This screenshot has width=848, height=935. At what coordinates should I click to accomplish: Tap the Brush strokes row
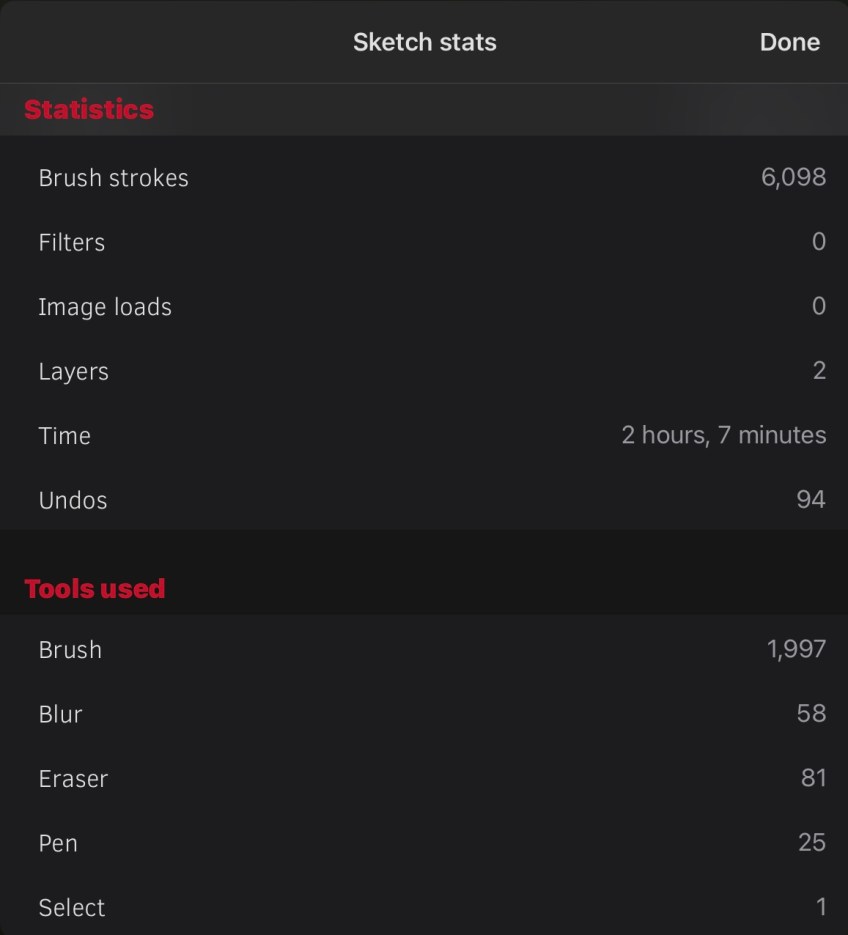click(x=113, y=178)
